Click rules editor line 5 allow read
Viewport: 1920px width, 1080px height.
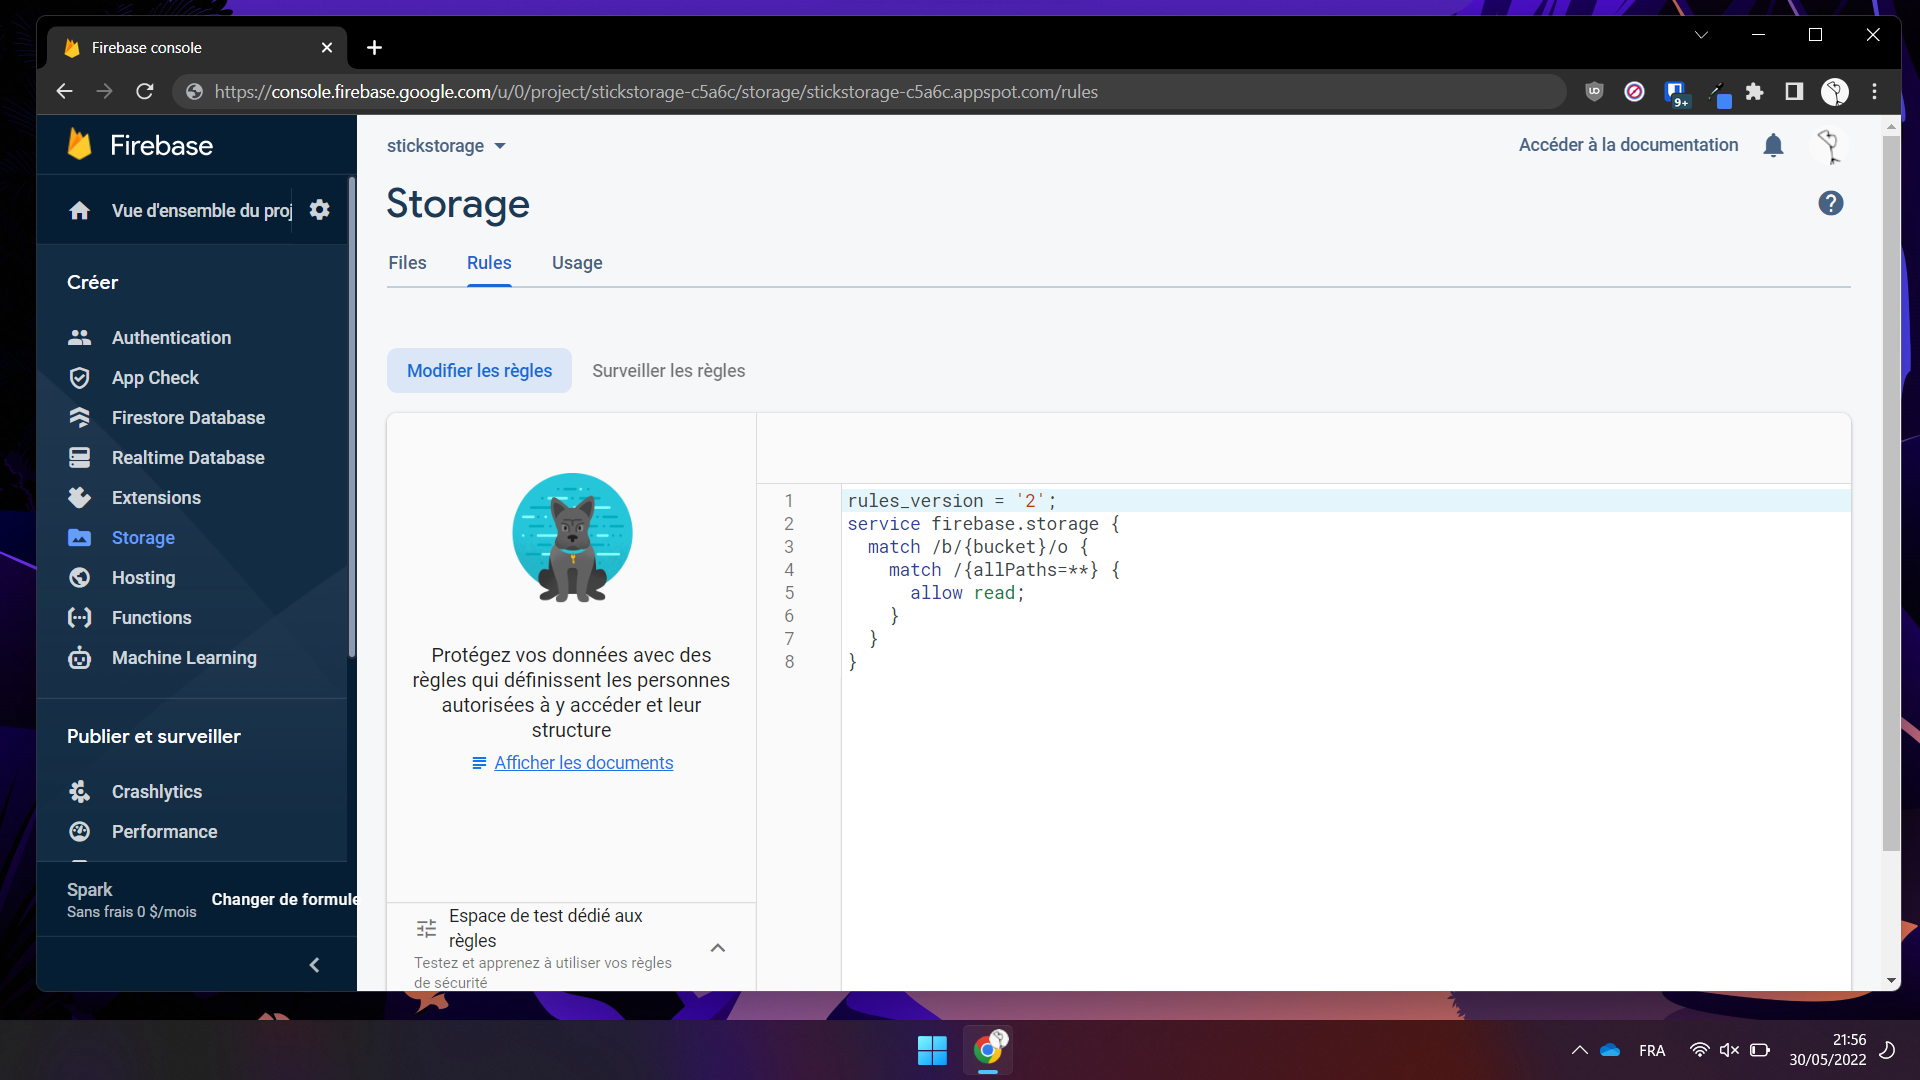(967, 593)
